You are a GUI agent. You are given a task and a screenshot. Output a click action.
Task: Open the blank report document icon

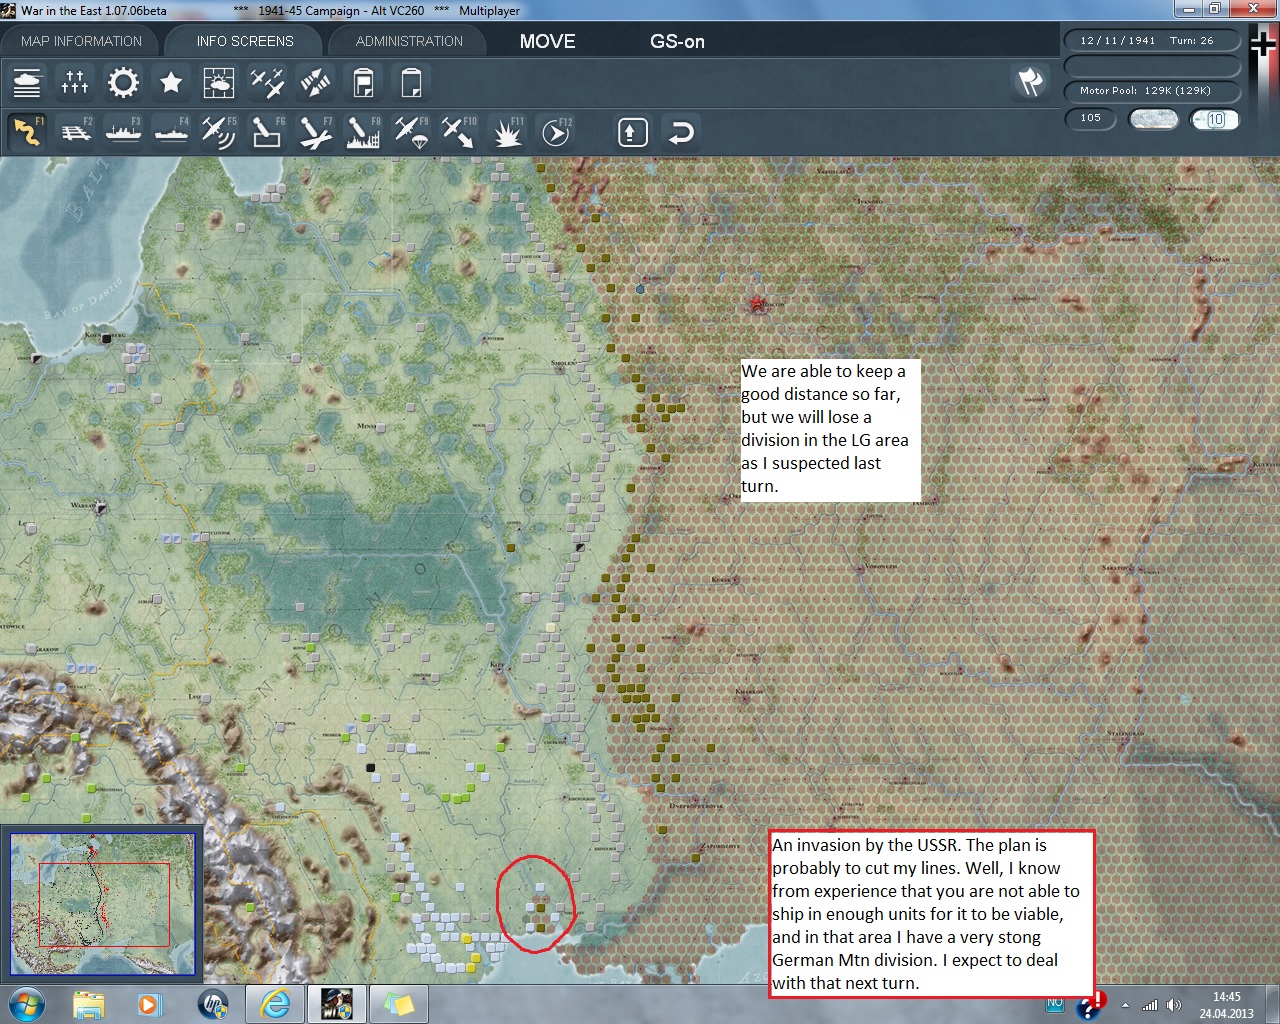[411, 82]
